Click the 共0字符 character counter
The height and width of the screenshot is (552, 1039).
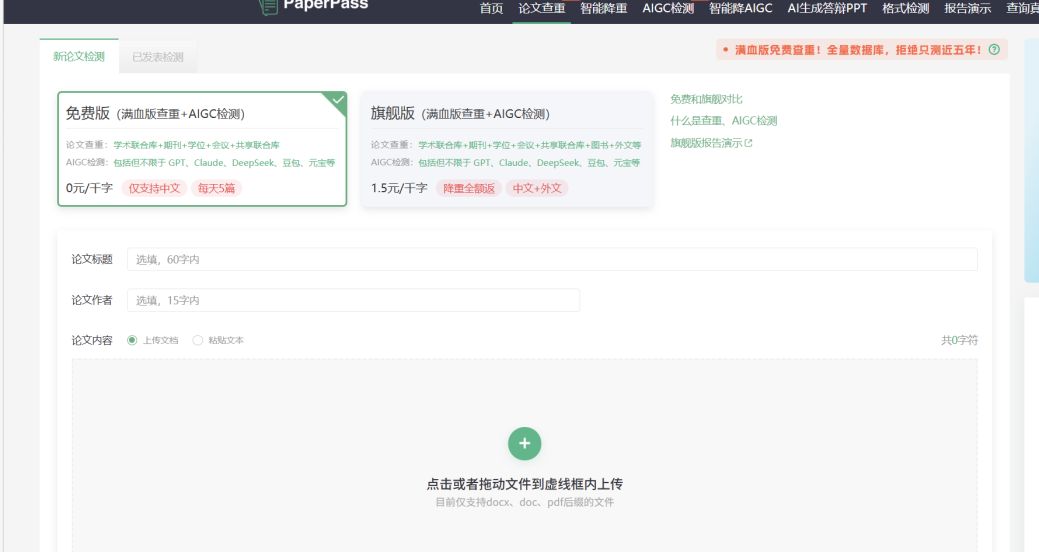click(x=959, y=340)
